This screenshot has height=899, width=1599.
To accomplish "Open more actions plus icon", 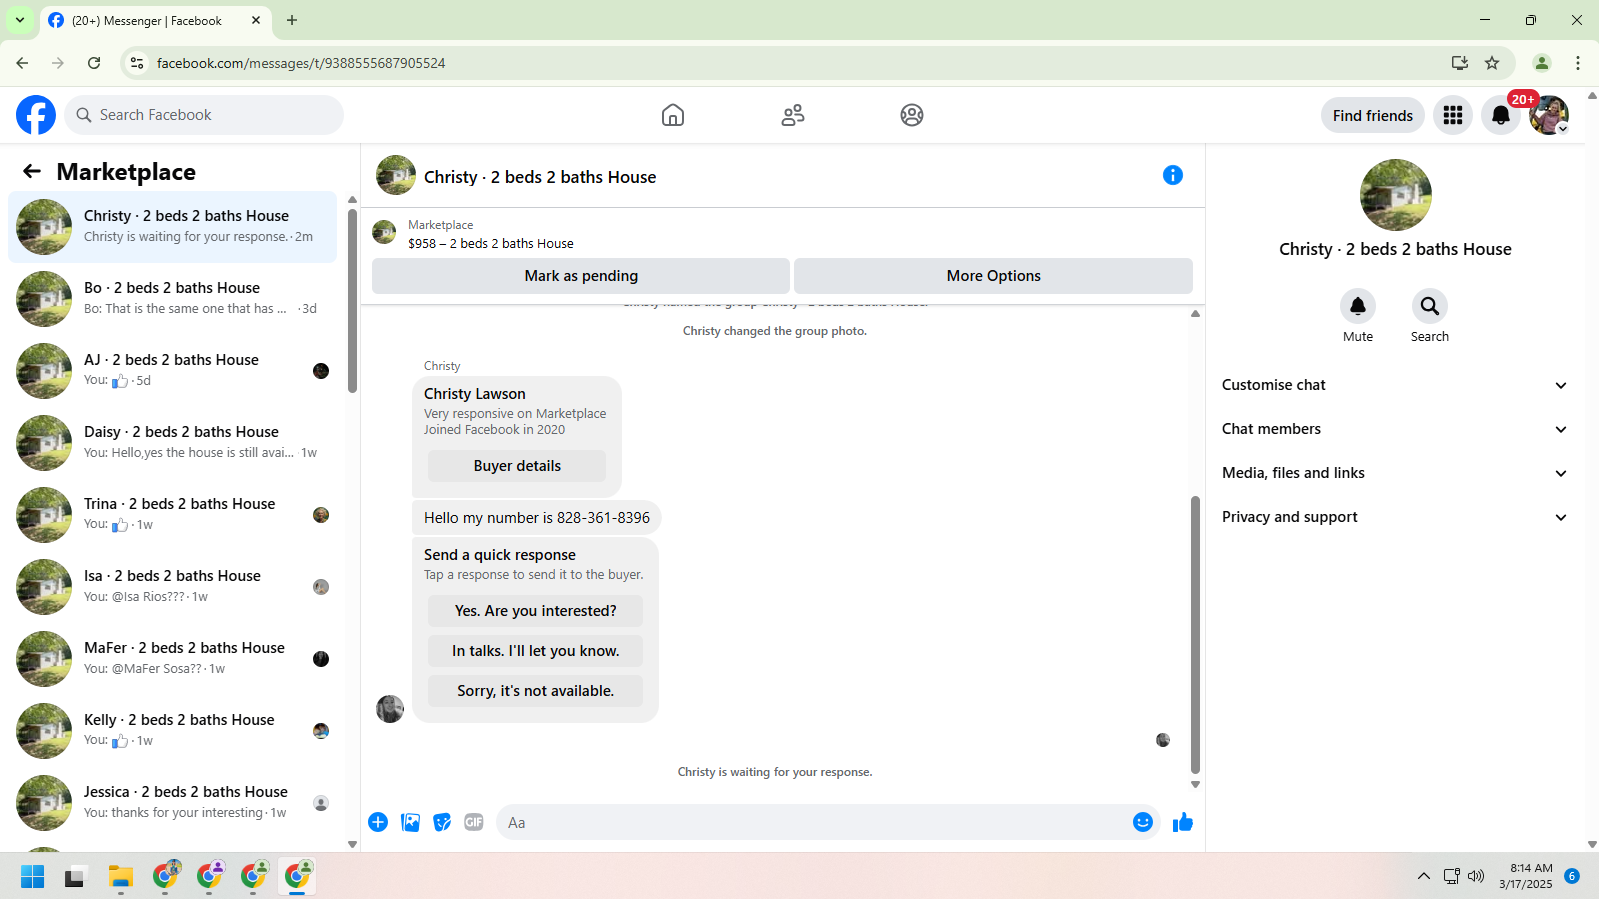I will [378, 822].
